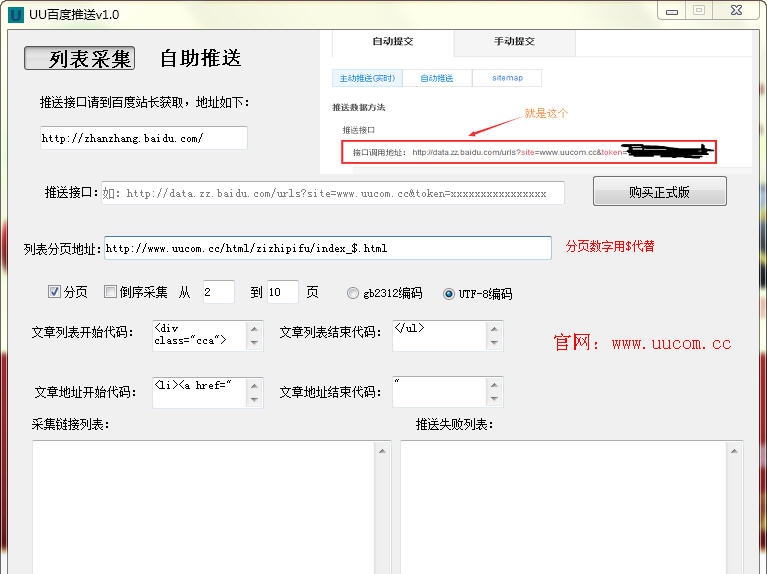Screen dimensions: 767x574
Task: Click the UU app icon in title bar
Action: 16,14
